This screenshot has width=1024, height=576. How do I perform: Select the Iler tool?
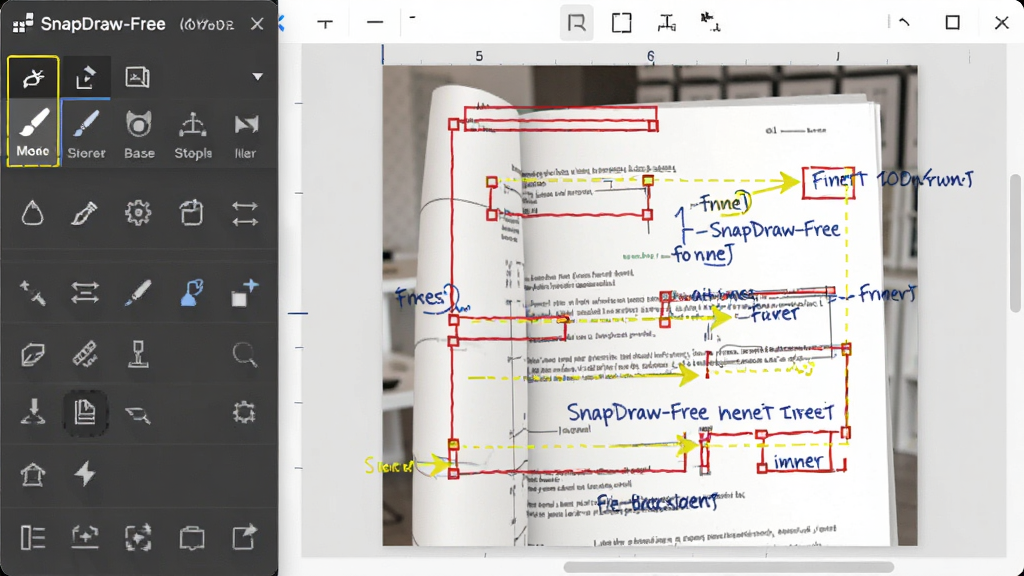point(246,134)
